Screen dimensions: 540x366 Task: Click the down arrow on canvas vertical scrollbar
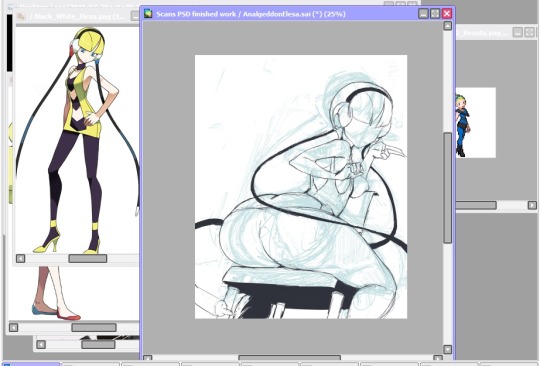447,349
